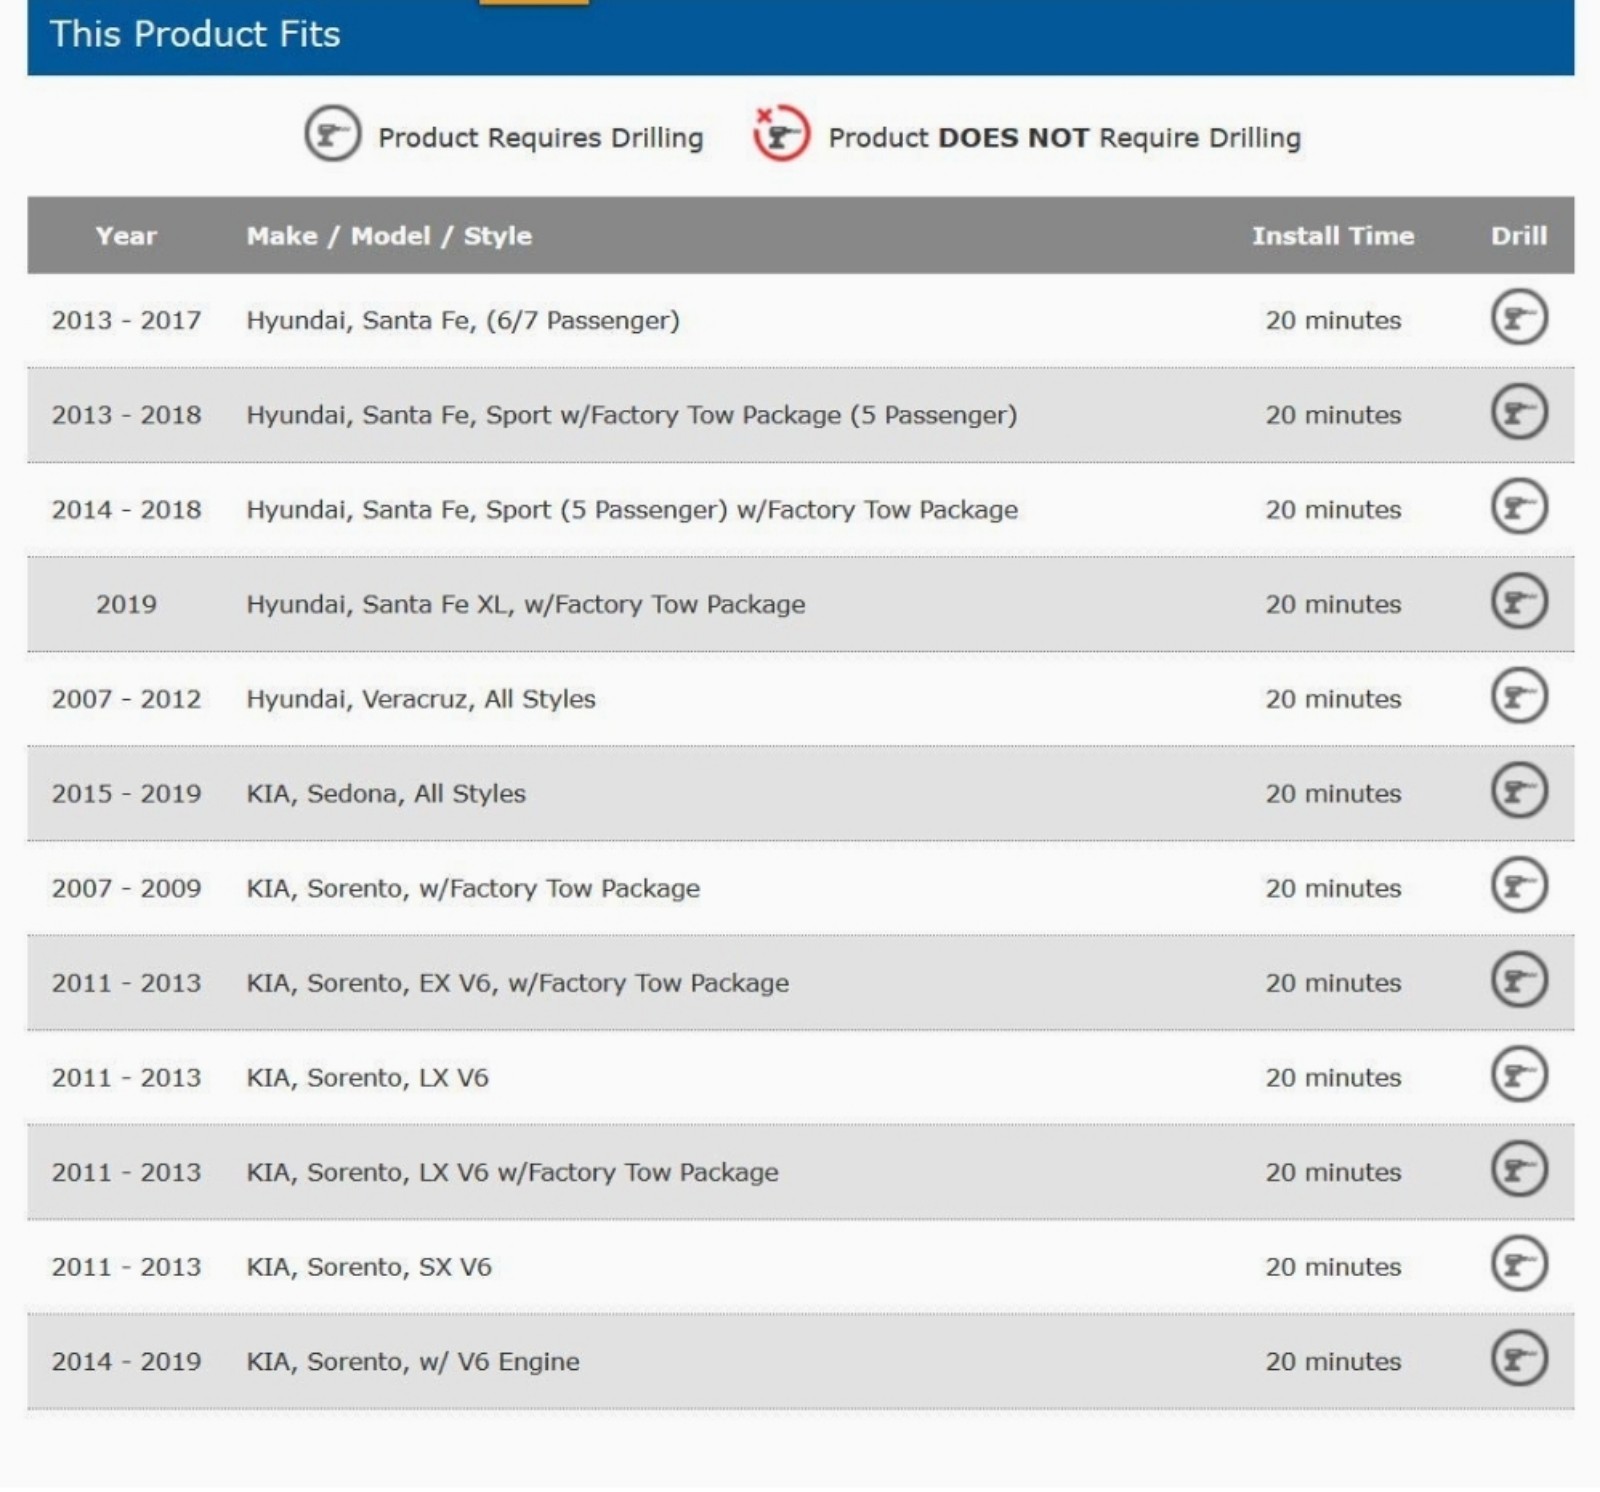
Task: Click 20 minutes in the Sedona row
Action: point(1333,793)
